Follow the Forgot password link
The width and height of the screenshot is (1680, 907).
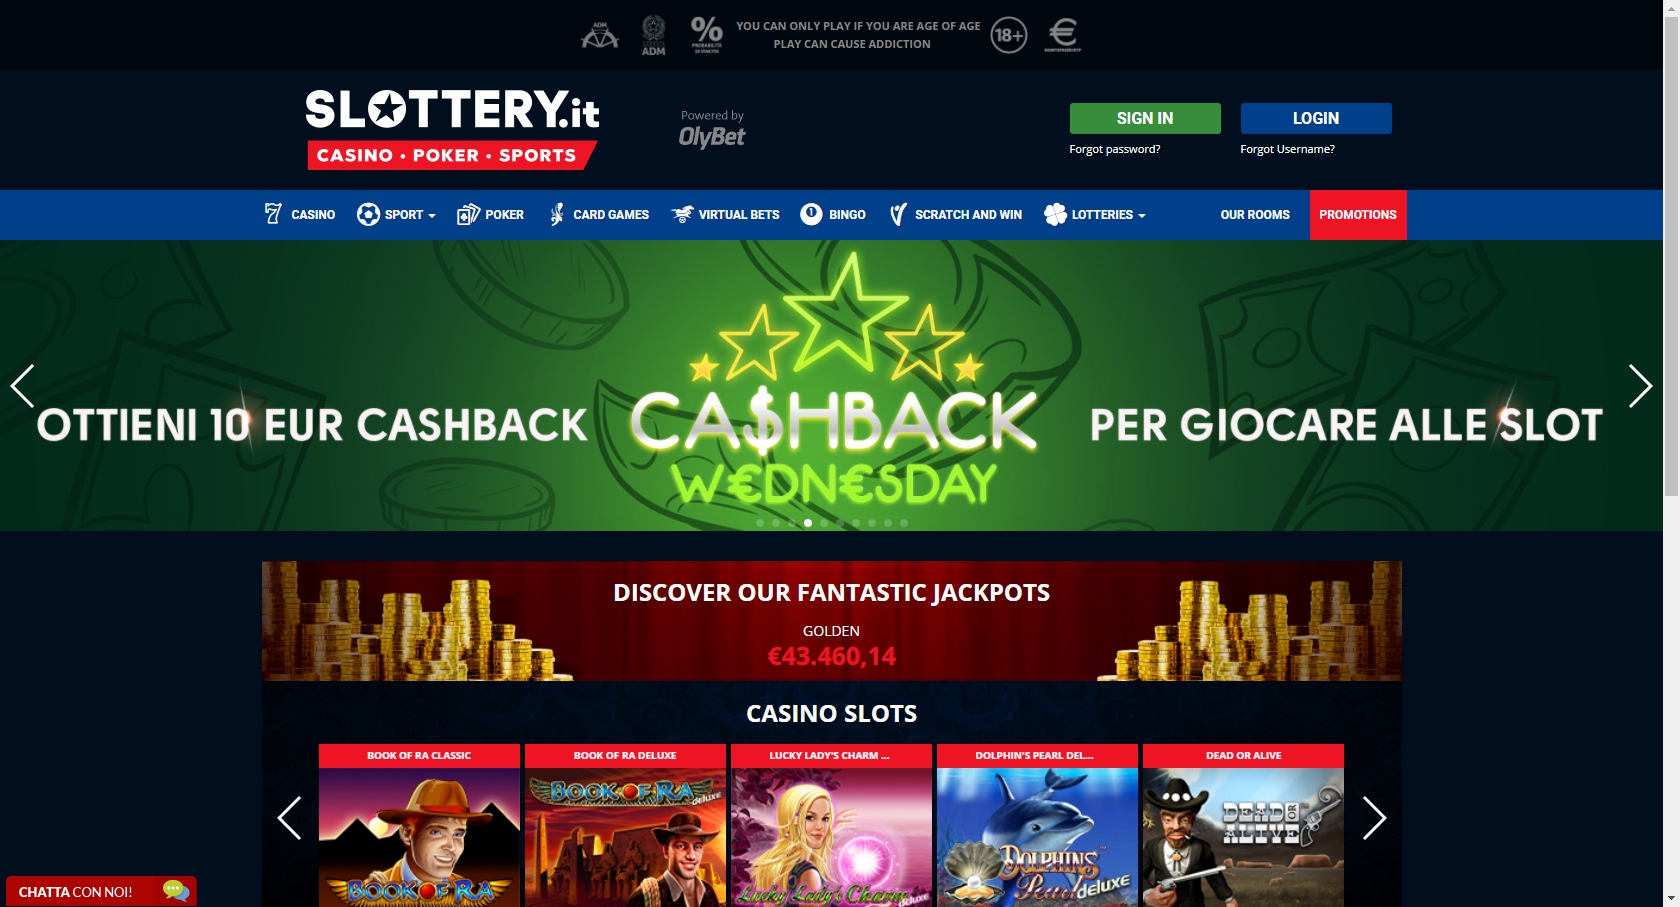click(1115, 149)
